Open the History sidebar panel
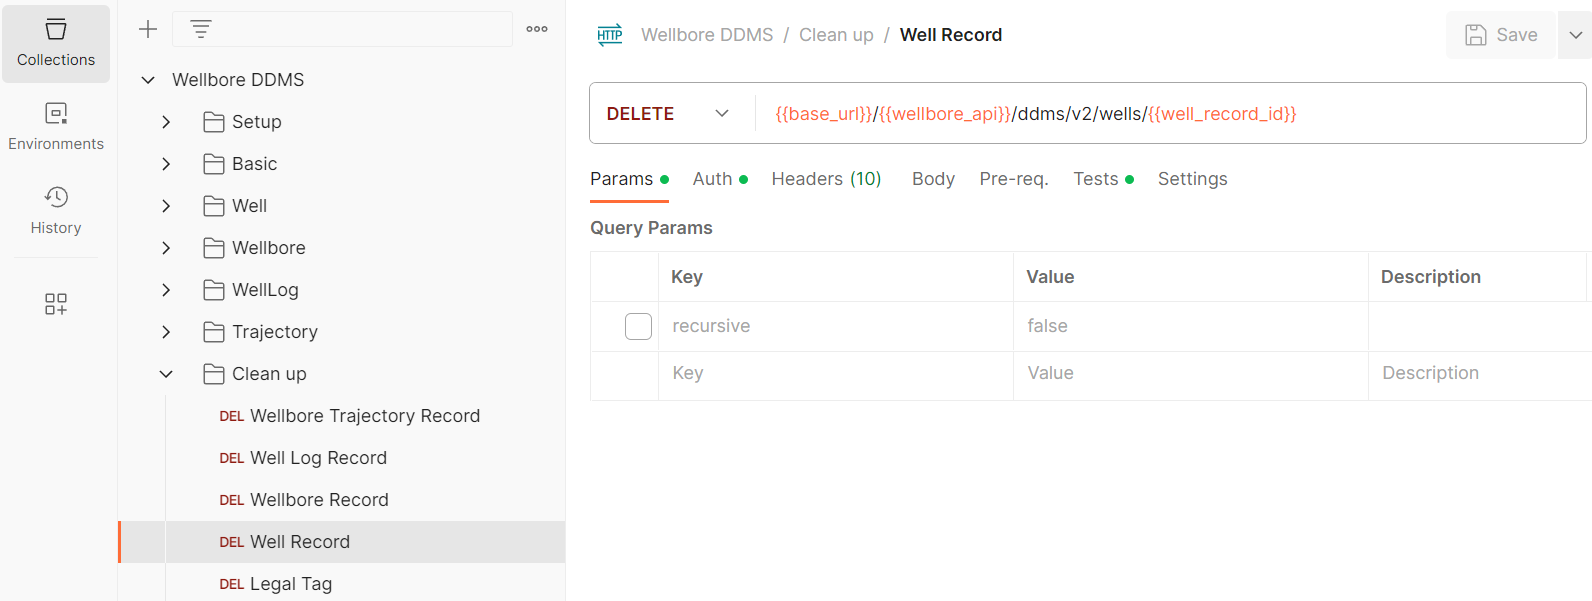The height and width of the screenshot is (601, 1592). click(55, 211)
